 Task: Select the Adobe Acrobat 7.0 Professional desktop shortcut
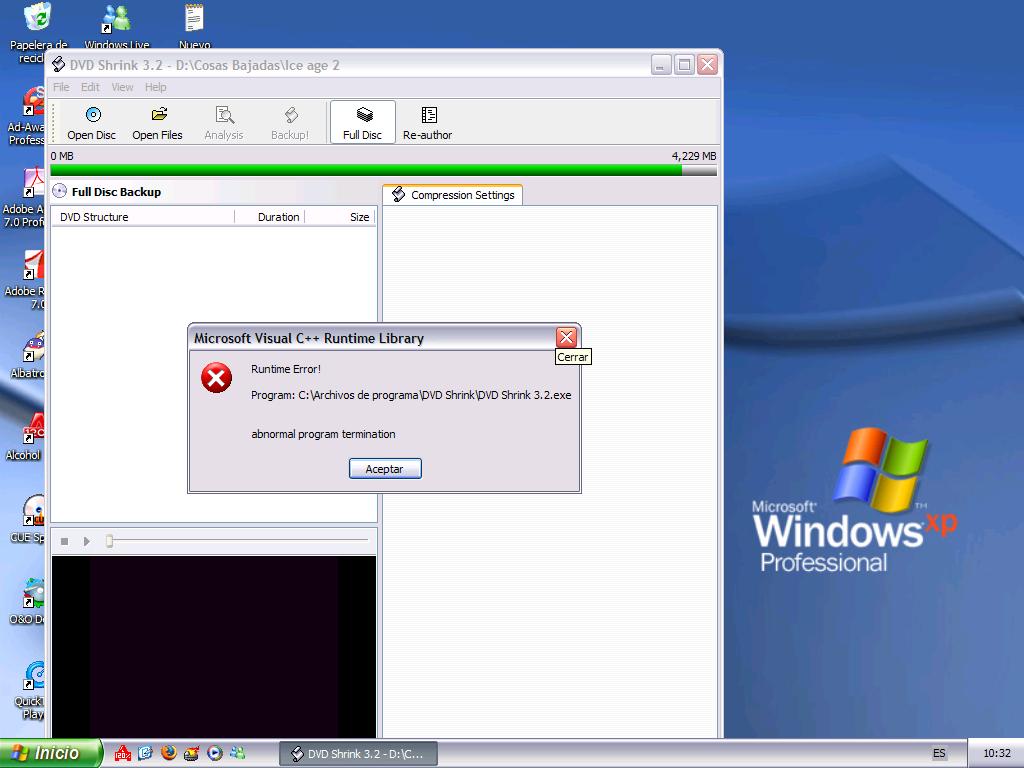coord(24,198)
